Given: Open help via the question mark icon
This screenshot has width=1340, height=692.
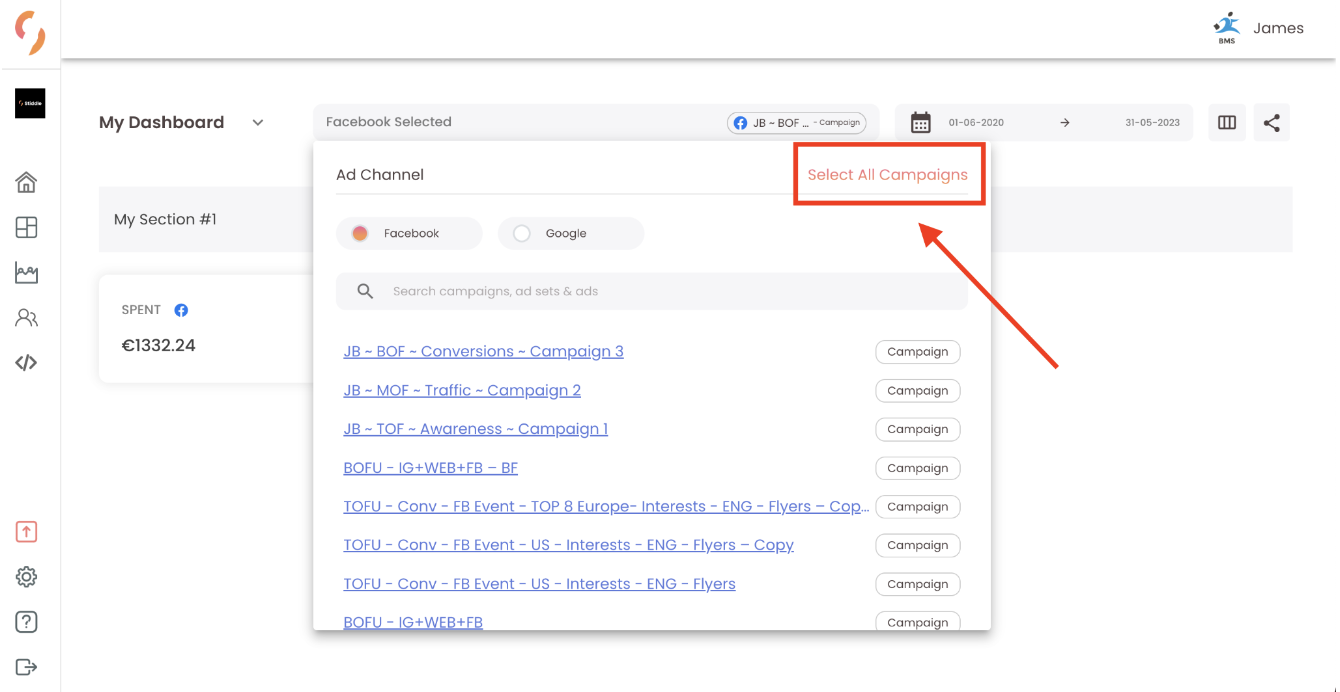Looking at the screenshot, I should [x=27, y=622].
